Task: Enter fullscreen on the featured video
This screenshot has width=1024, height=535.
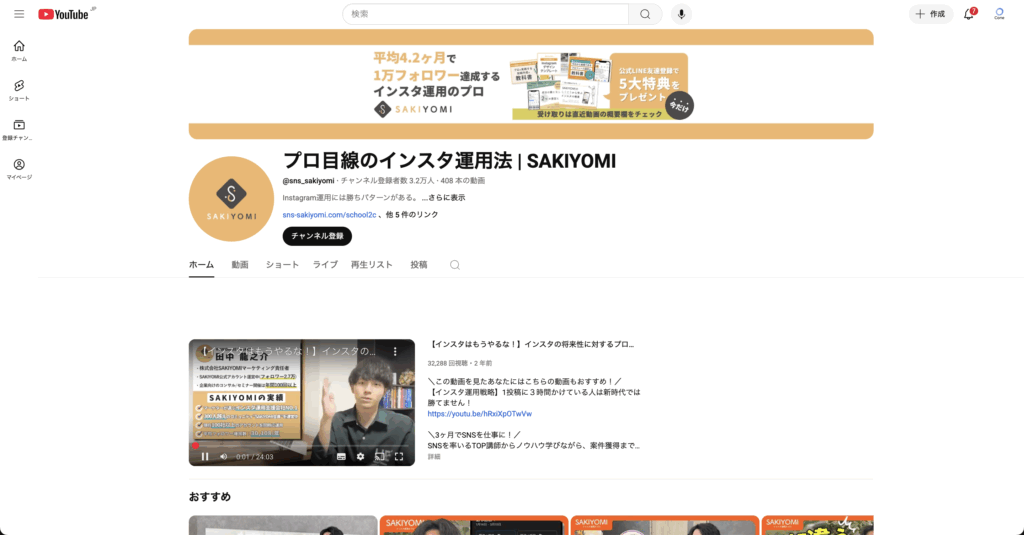Action: 399,457
